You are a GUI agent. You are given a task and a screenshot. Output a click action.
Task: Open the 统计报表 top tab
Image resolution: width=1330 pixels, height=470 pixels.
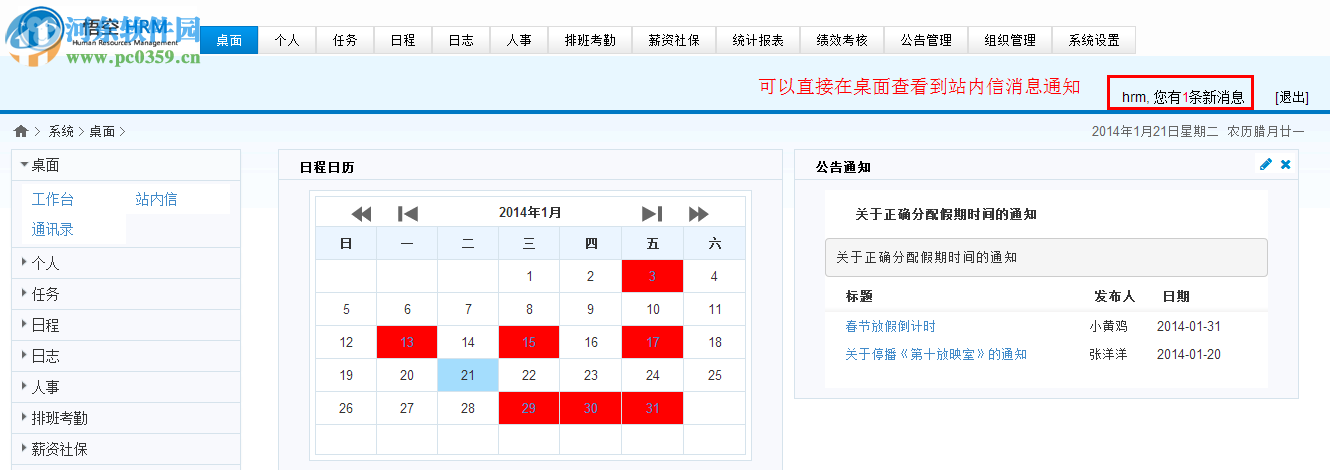coord(758,40)
